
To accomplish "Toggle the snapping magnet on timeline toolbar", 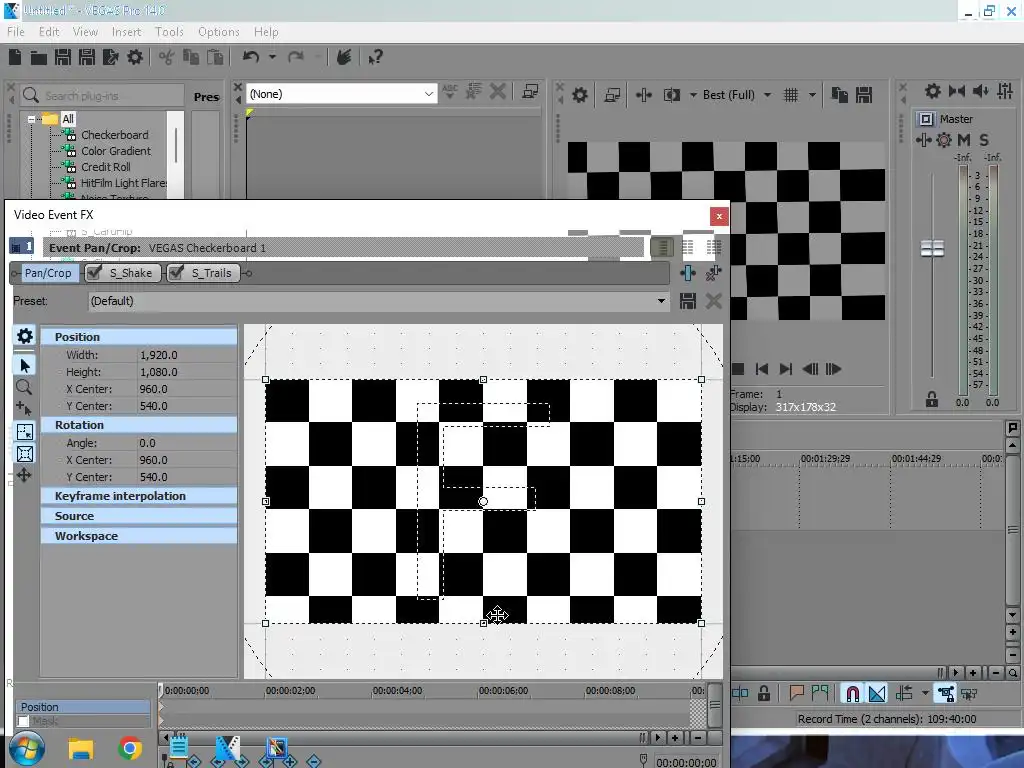I will tap(852, 694).
